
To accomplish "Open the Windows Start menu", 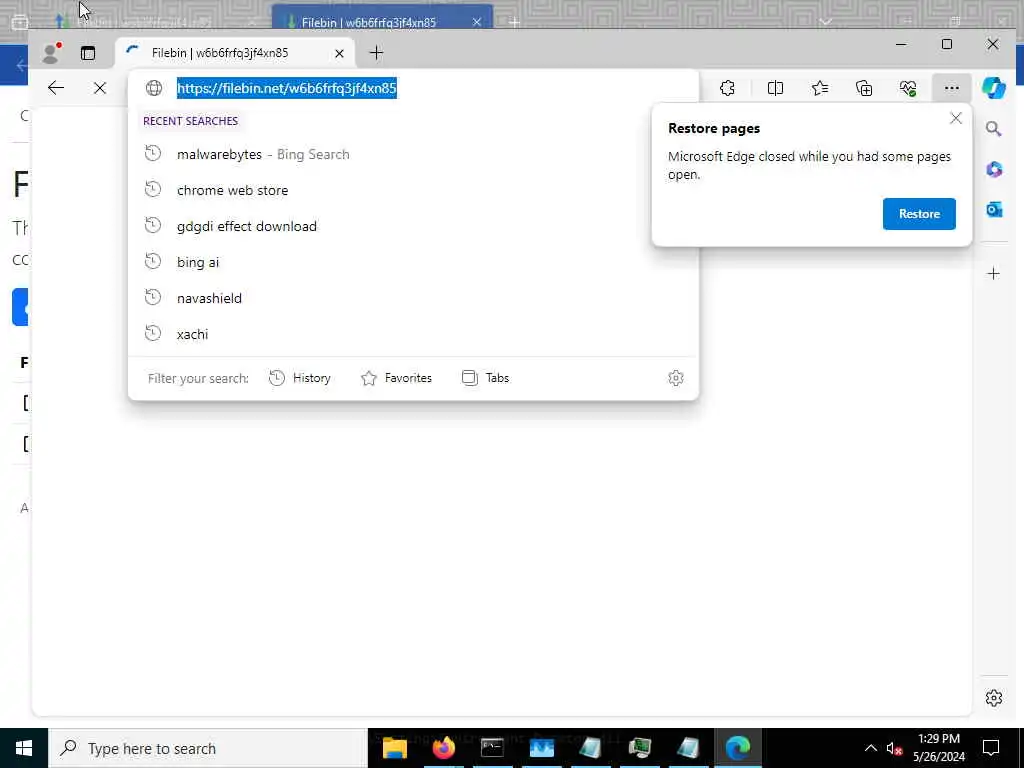I will [24, 748].
